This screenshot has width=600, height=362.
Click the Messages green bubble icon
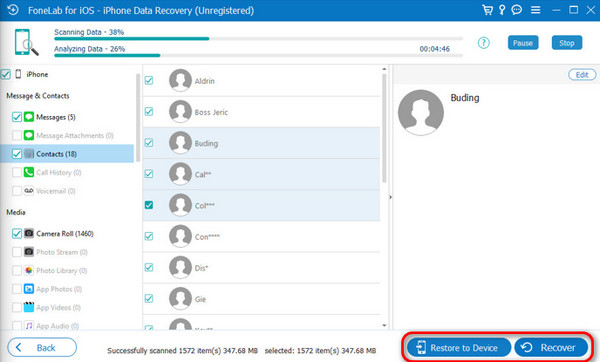(x=29, y=117)
